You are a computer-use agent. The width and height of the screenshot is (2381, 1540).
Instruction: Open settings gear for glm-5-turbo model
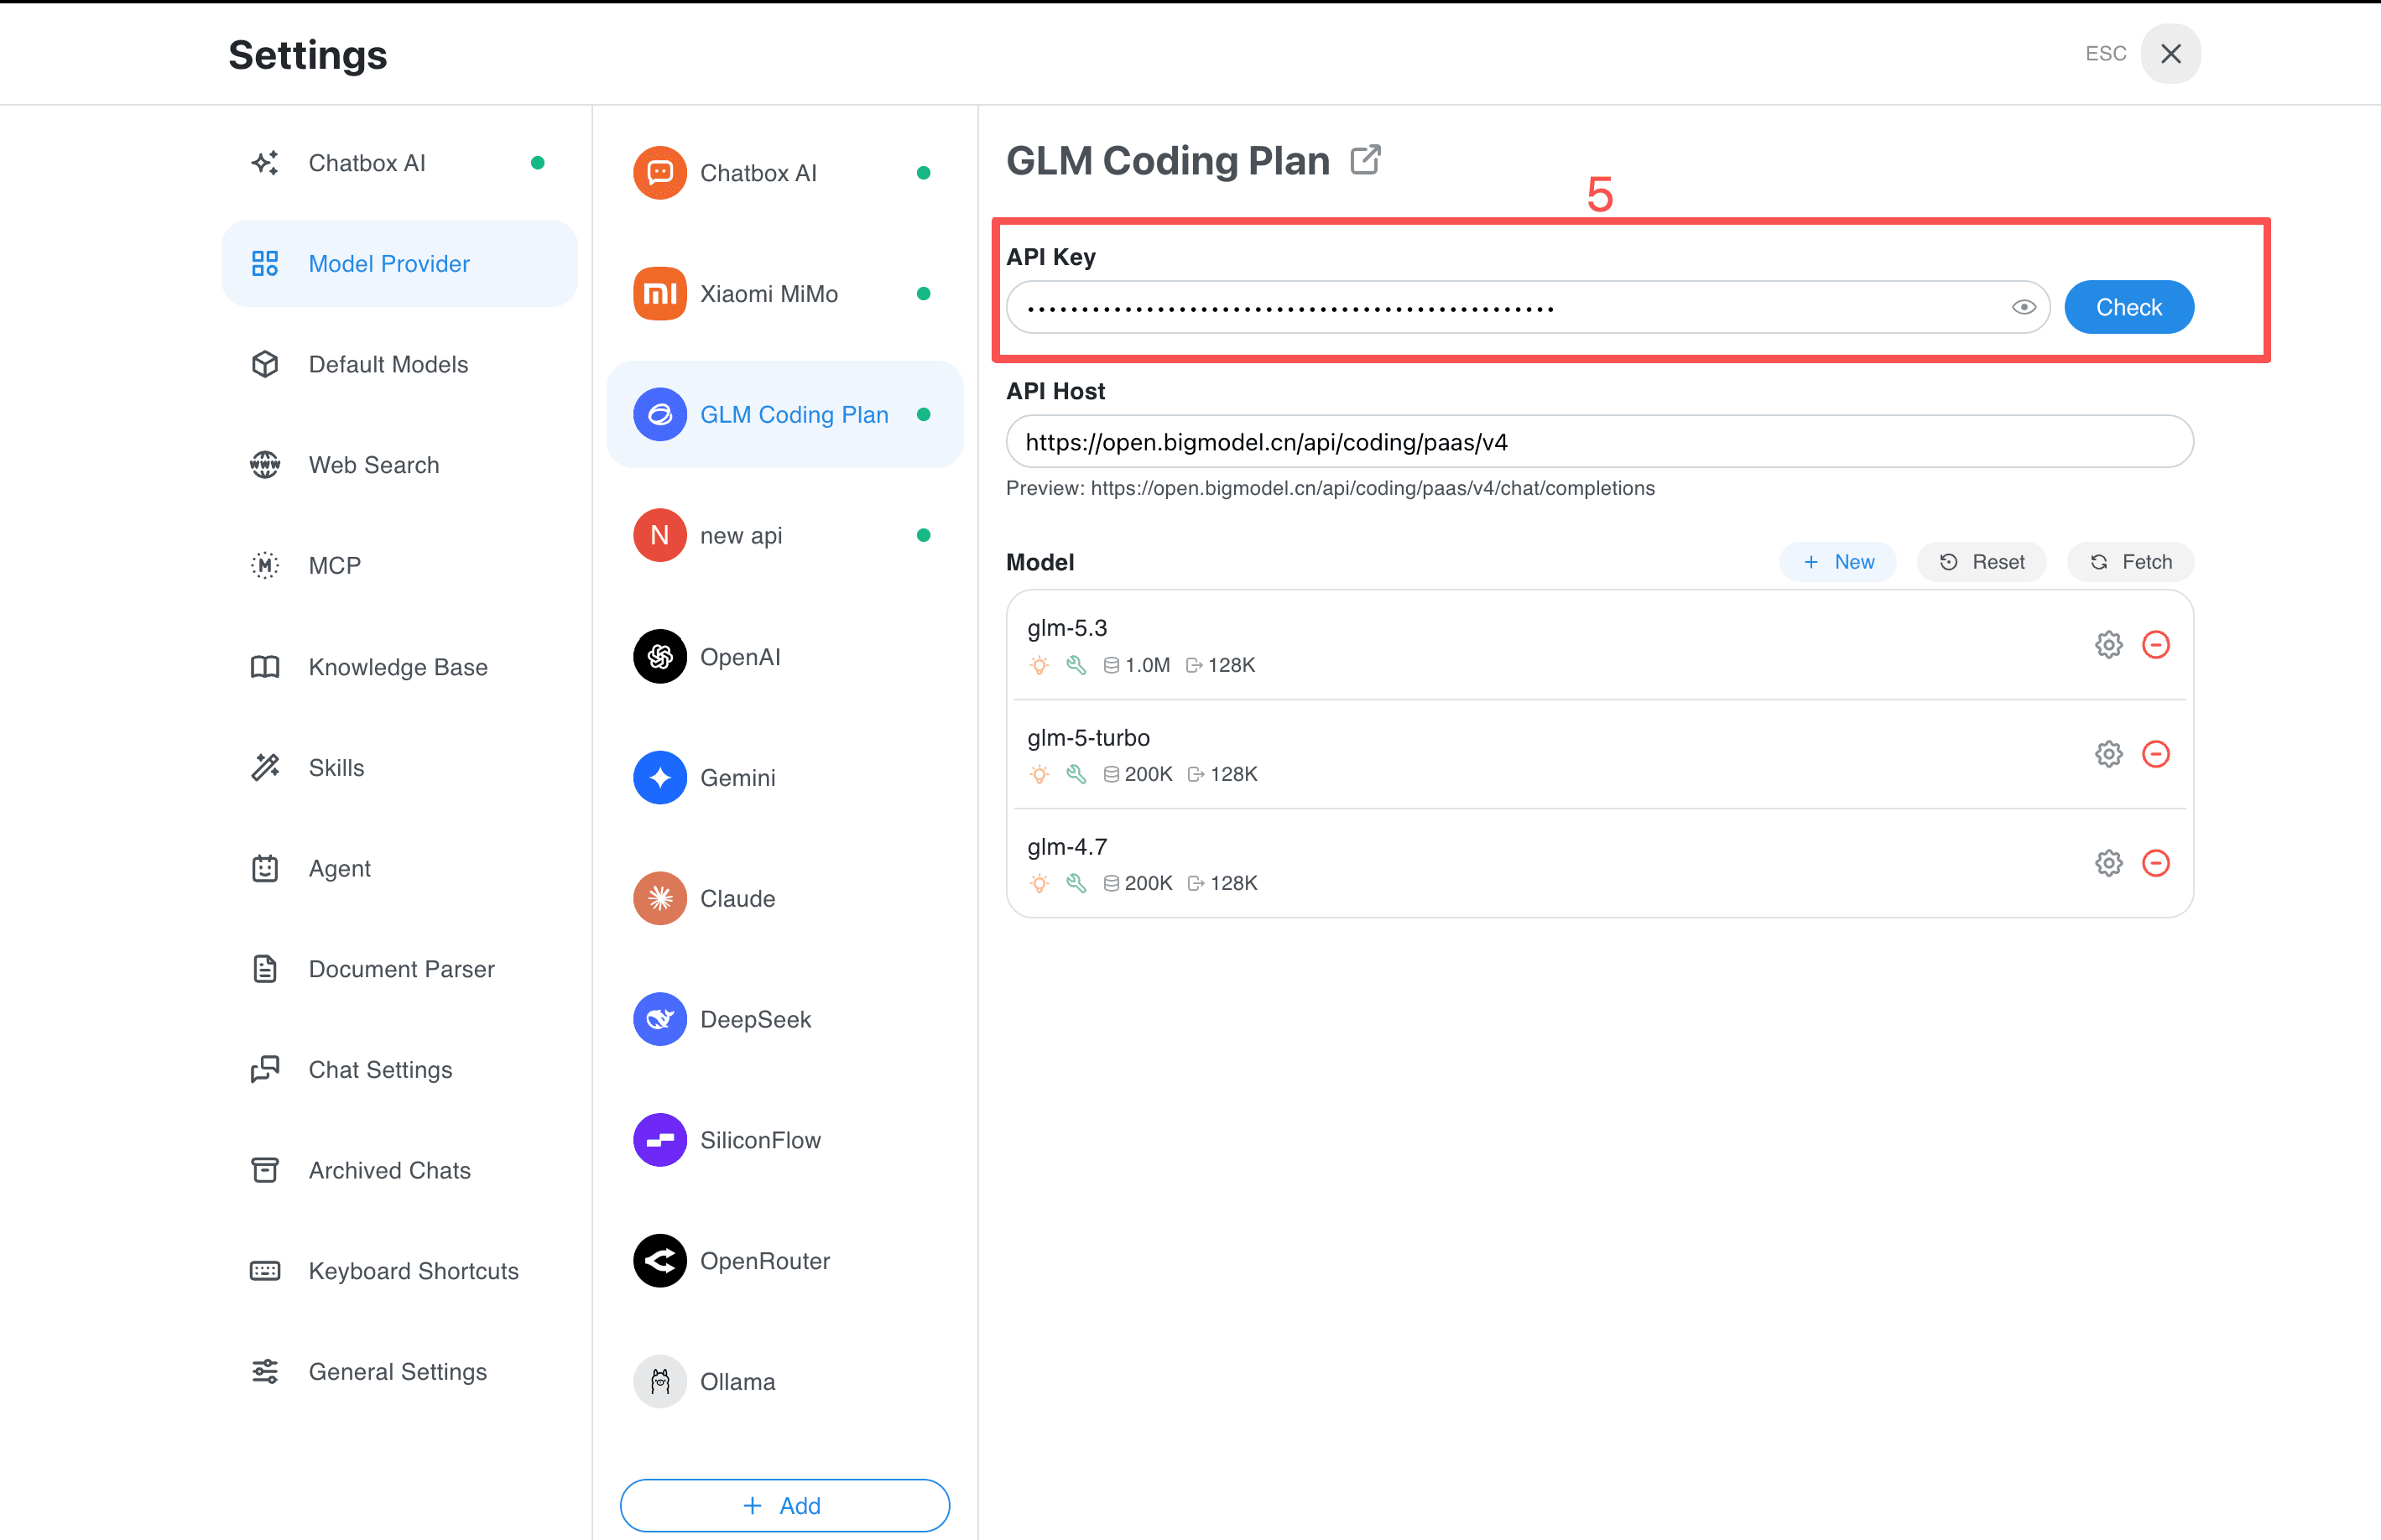click(2109, 754)
